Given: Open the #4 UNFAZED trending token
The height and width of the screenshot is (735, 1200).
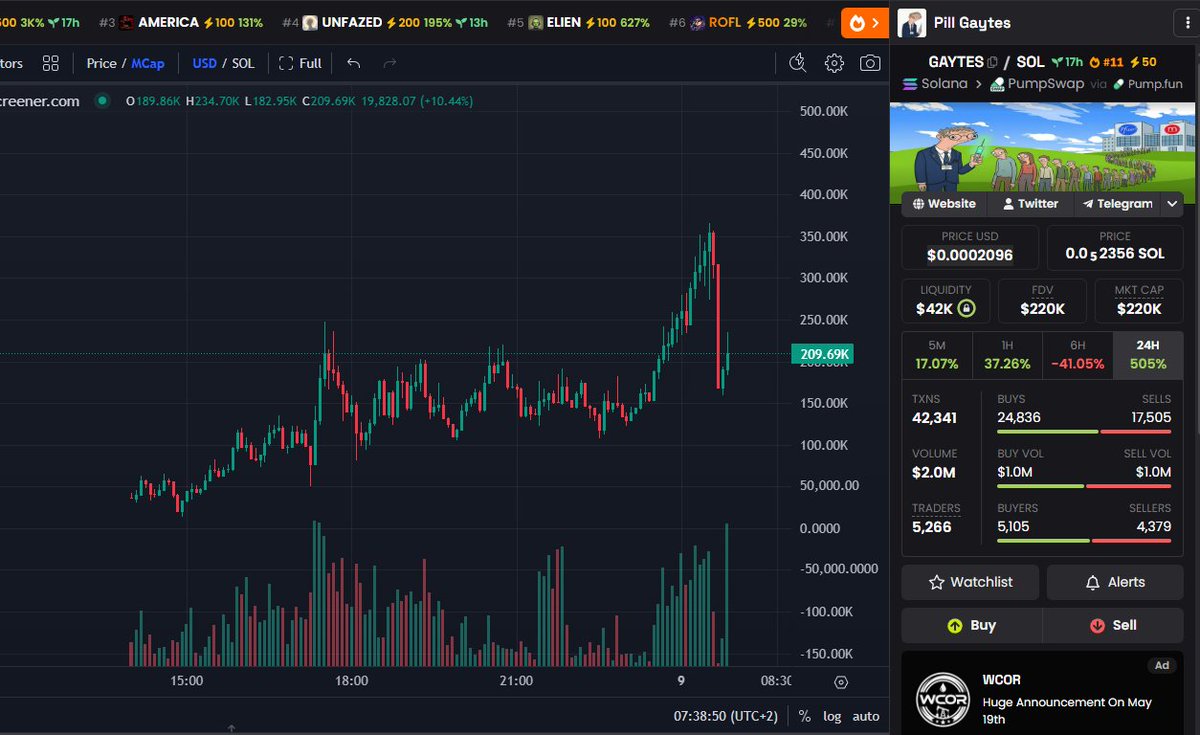Looking at the screenshot, I should 385,22.
